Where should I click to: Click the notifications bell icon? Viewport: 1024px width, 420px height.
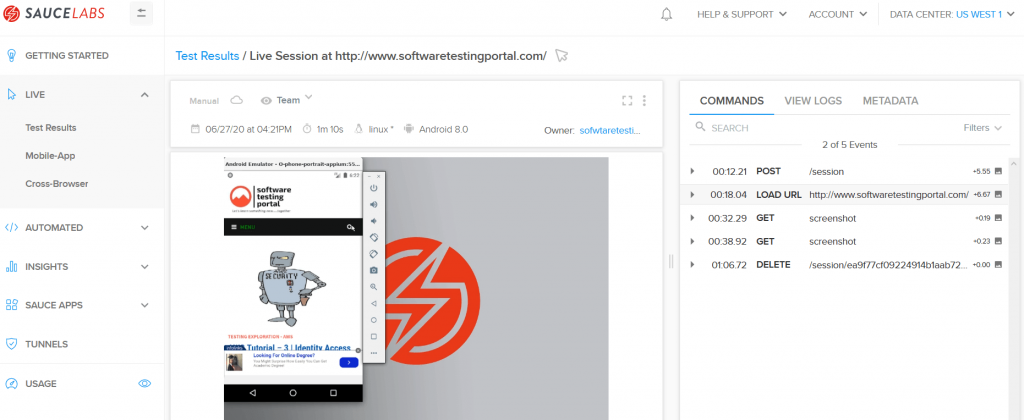pyautogui.click(x=667, y=14)
